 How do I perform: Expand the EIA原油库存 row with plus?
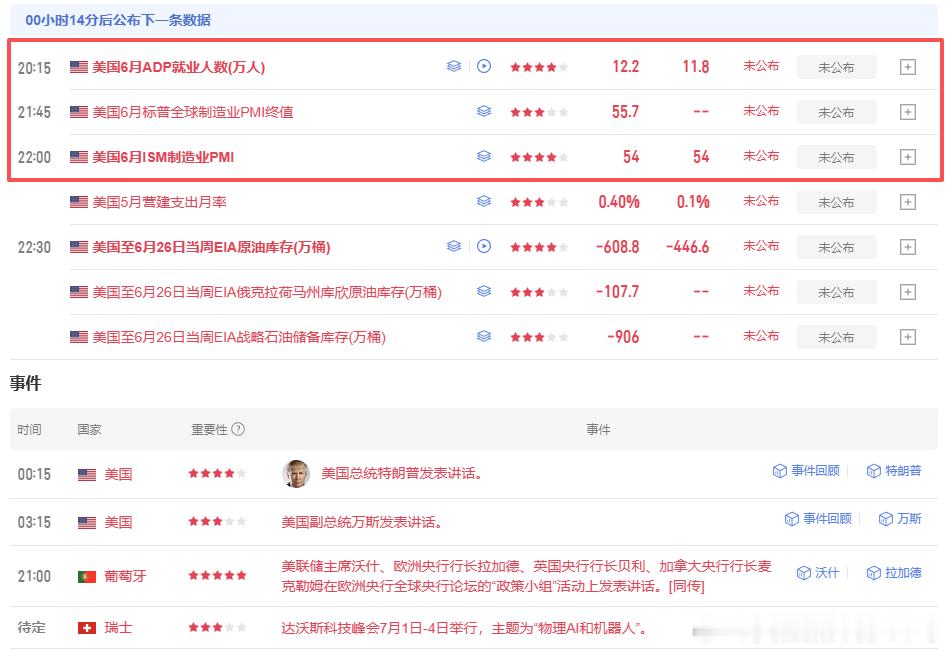(907, 247)
